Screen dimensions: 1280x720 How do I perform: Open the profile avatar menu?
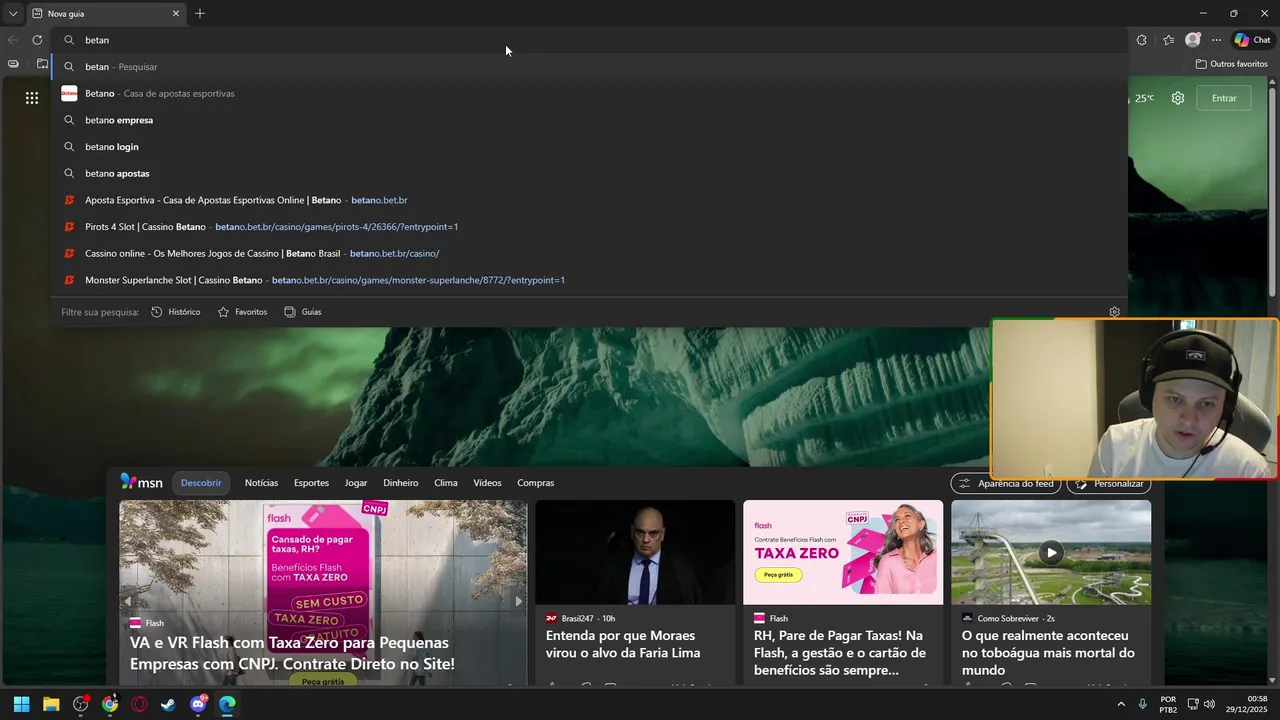pyautogui.click(x=1192, y=40)
